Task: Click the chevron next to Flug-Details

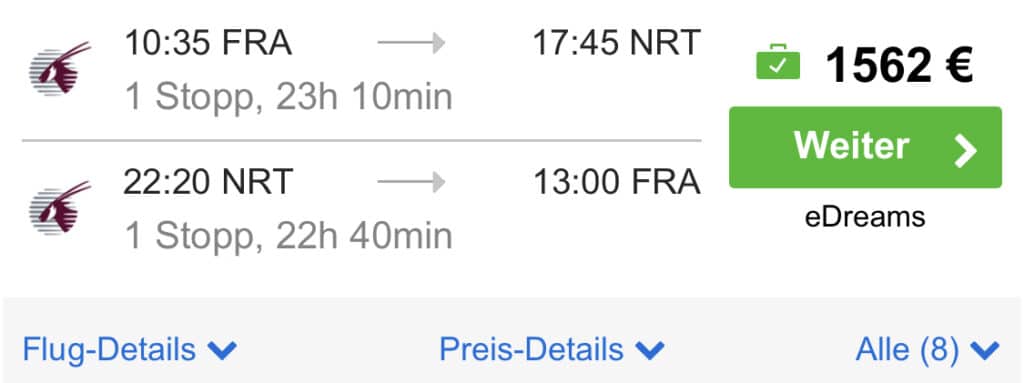Action: pos(222,351)
